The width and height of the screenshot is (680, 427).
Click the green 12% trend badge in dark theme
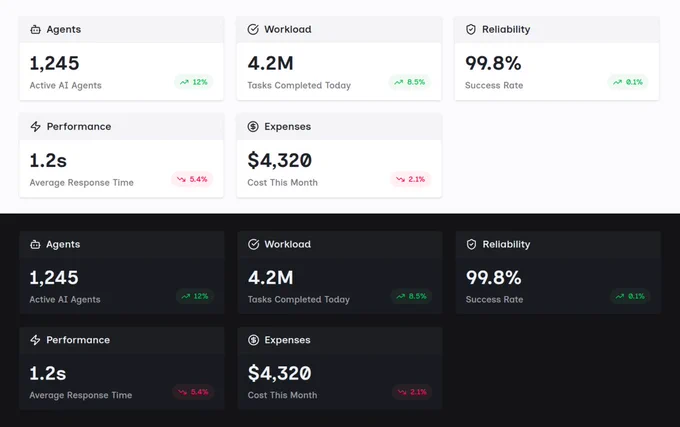(x=195, y=297)
